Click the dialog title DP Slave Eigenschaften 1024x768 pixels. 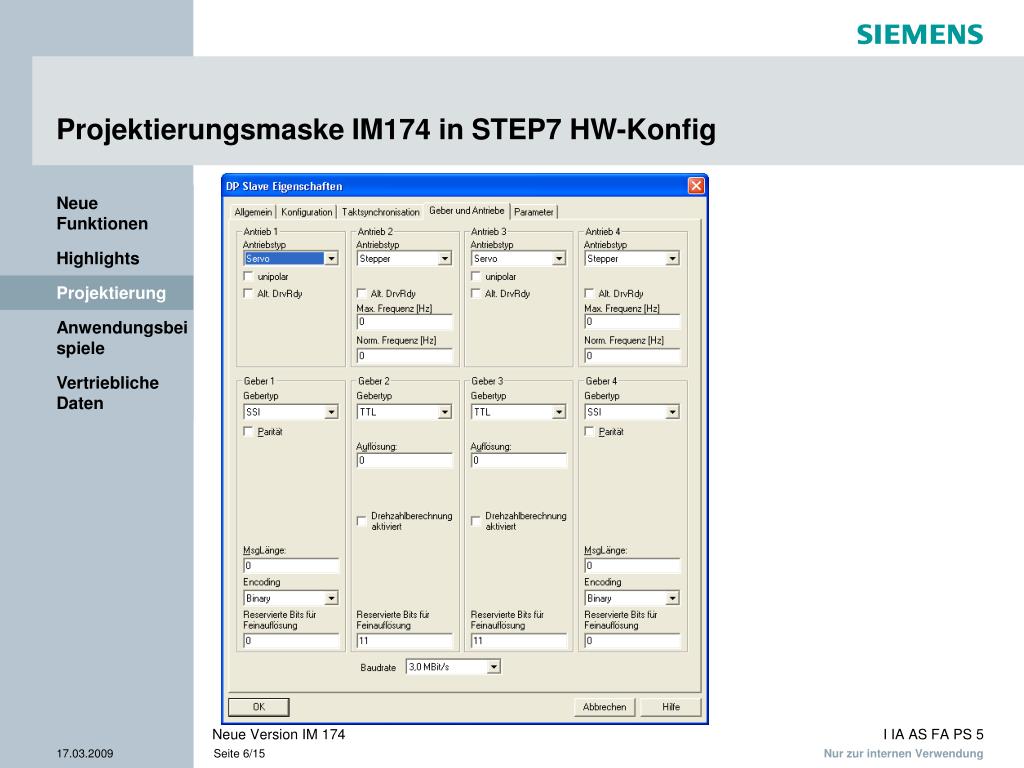click(x=284, y=186)
